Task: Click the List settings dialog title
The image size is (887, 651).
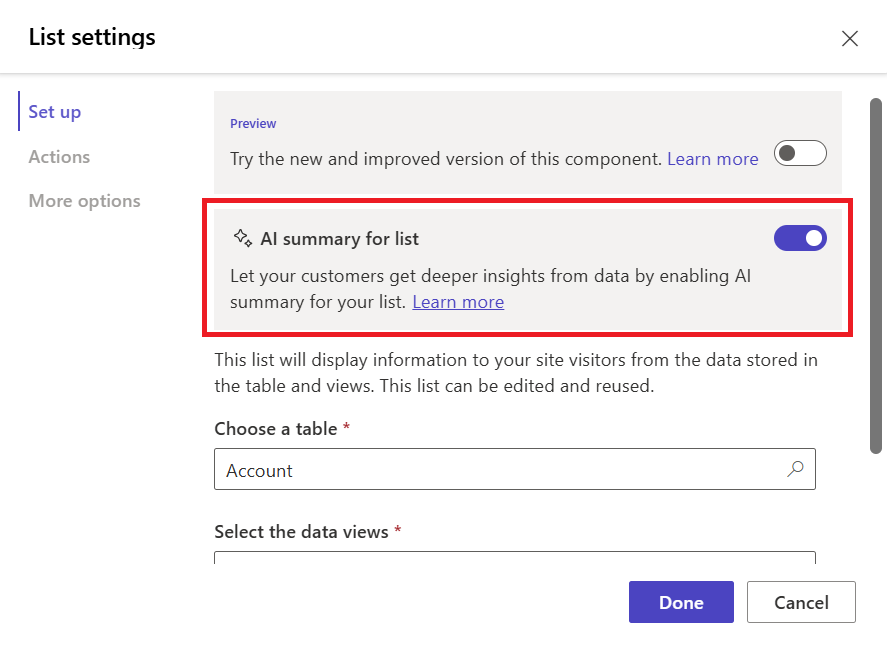Action: (x=92, y=38)
